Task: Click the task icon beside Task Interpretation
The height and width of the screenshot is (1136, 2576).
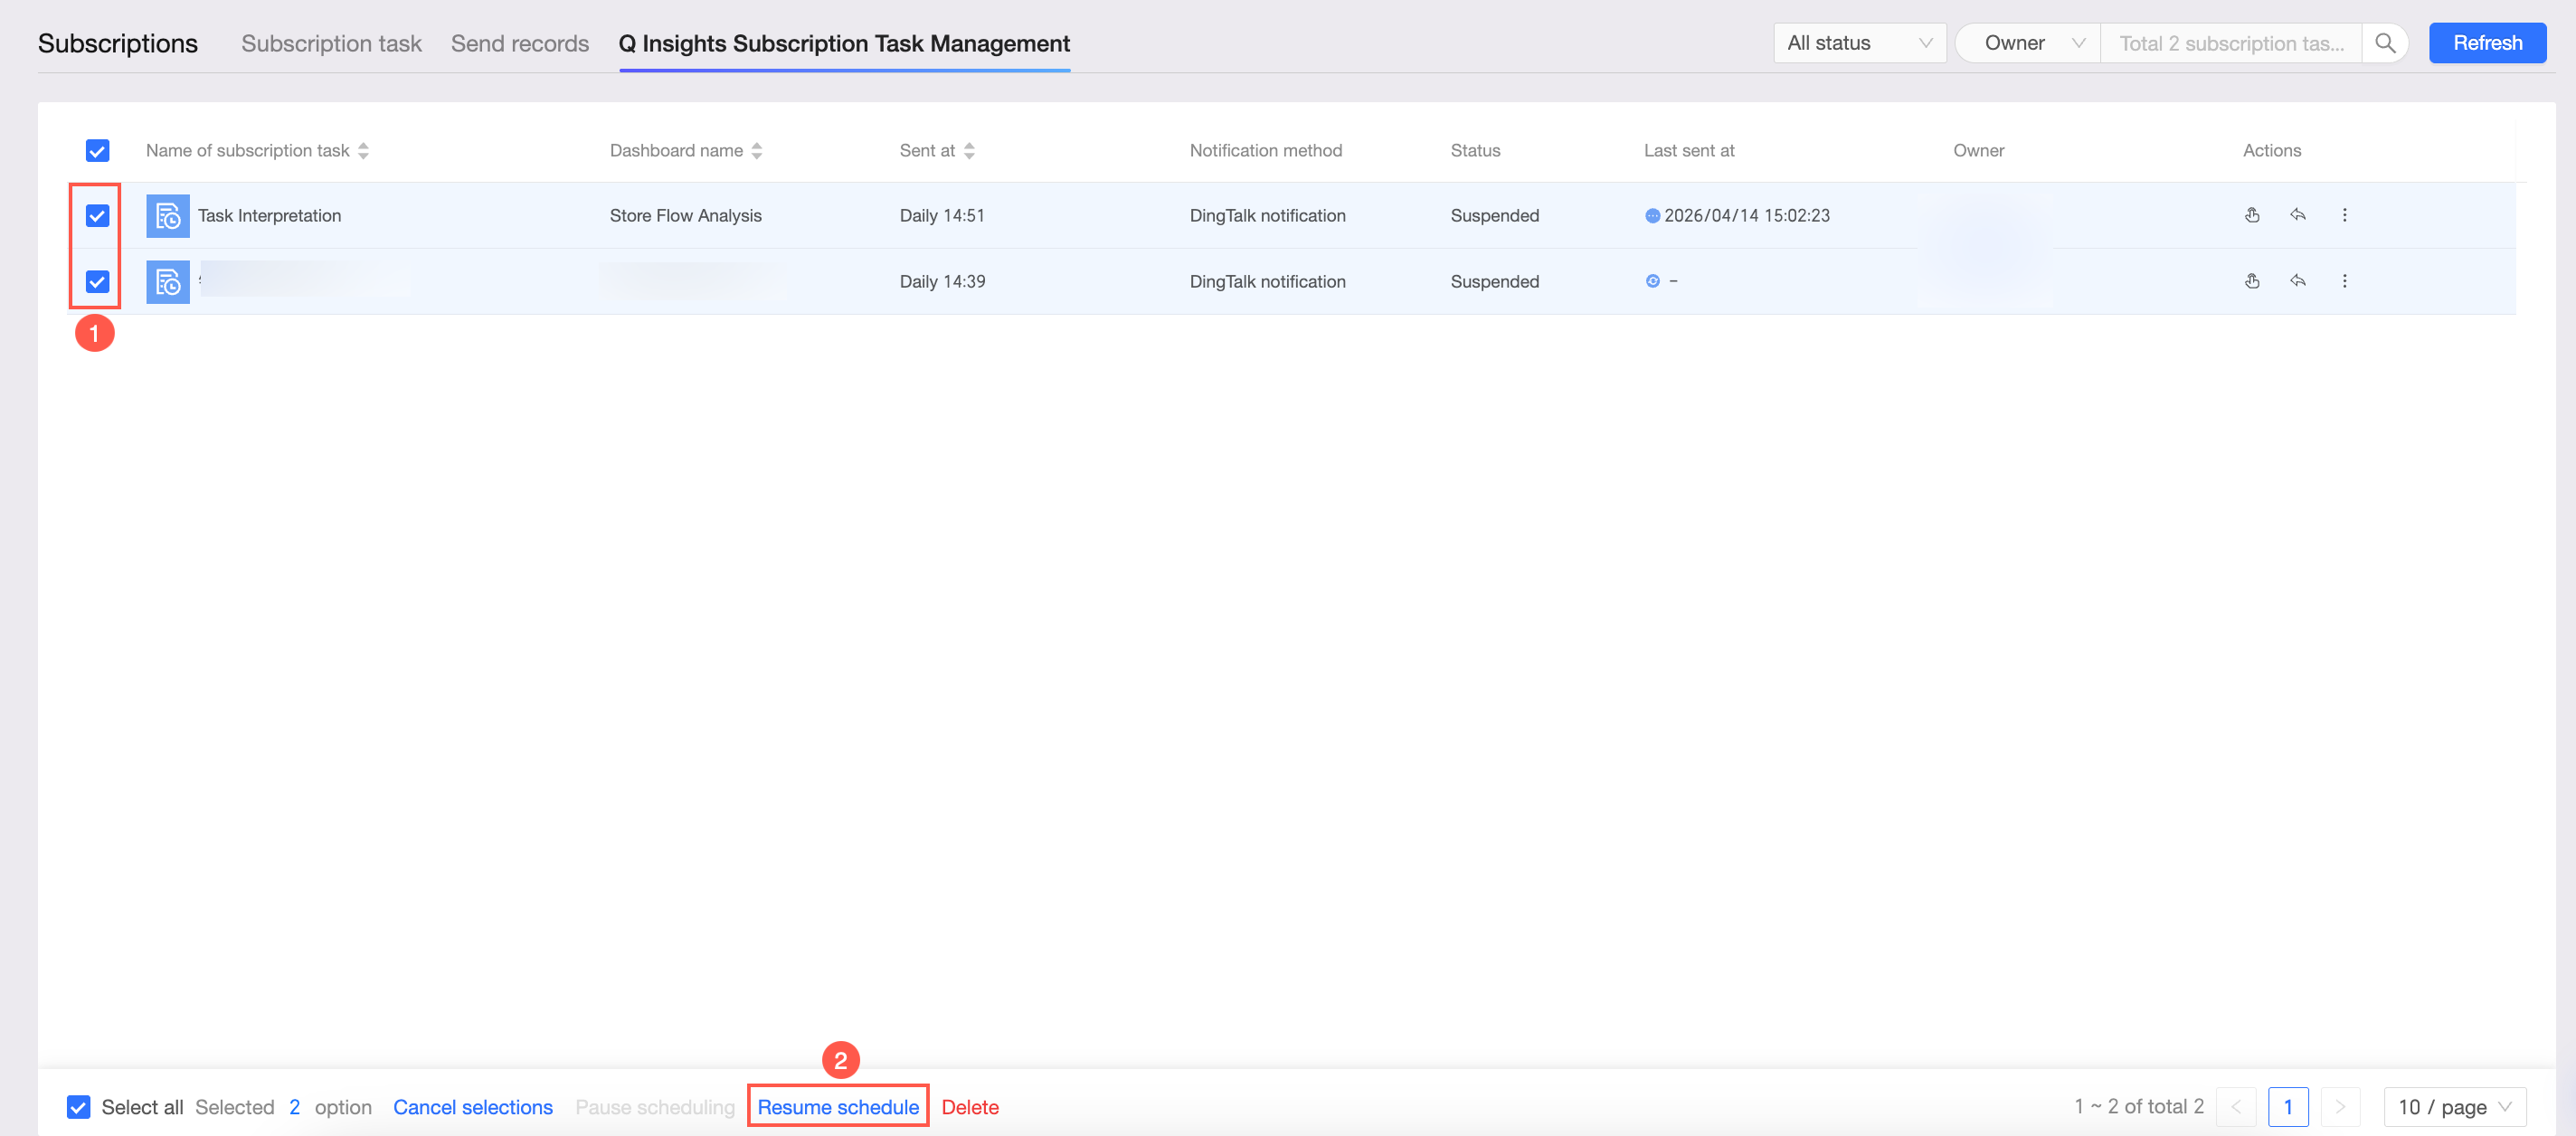Action: tap(168, 216)
